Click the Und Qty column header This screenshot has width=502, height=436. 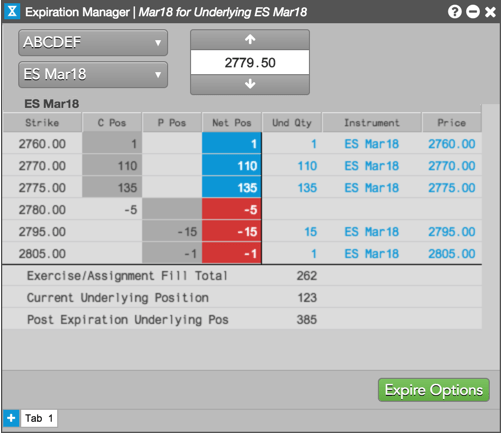point(292,123)
